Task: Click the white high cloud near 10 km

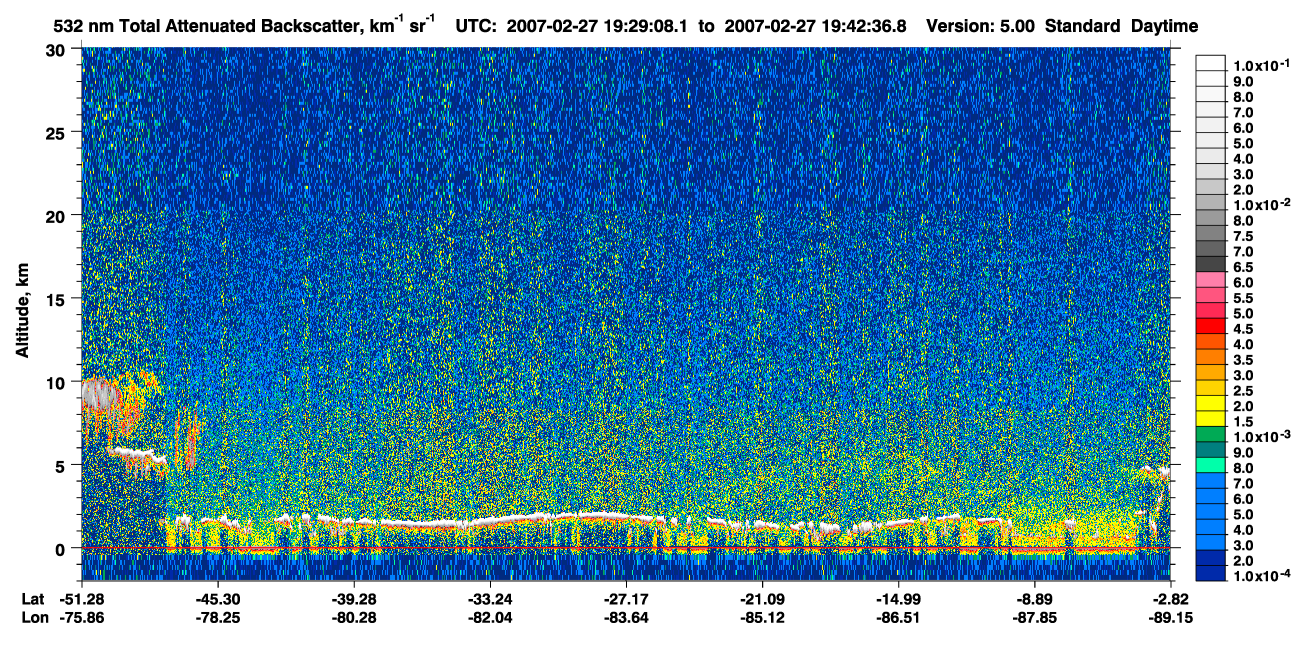Action: pyautogui.click(x=98, y=395)
